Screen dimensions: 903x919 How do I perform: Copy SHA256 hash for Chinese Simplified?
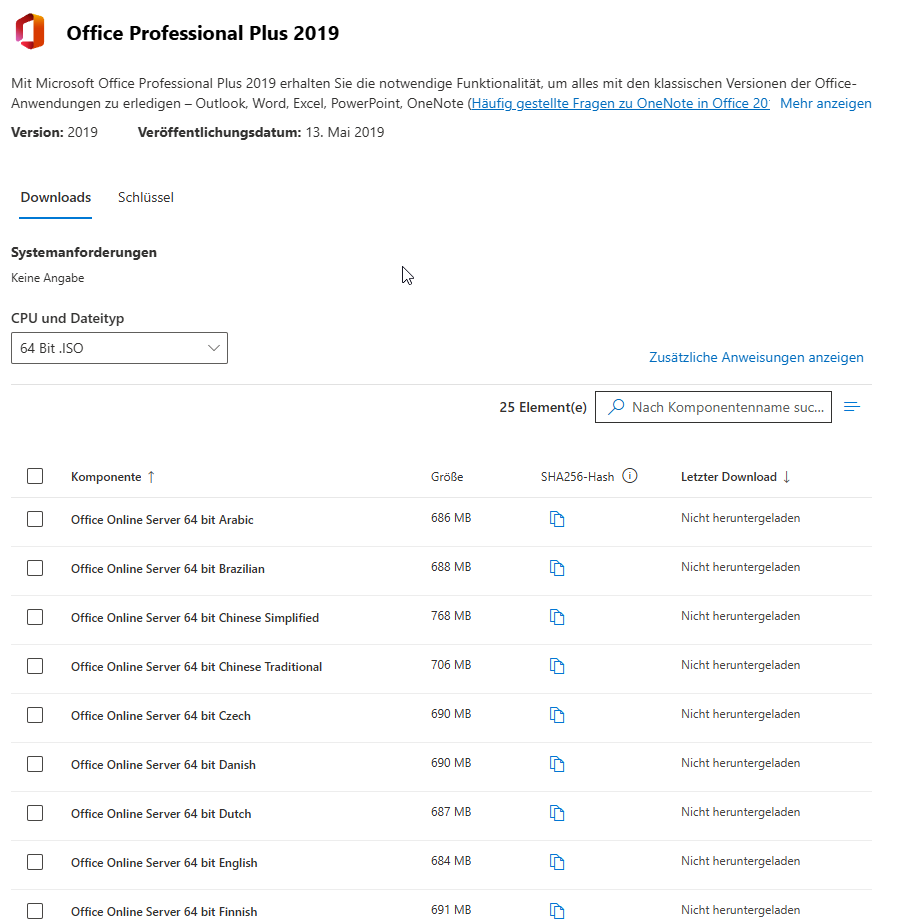[557, 617]
